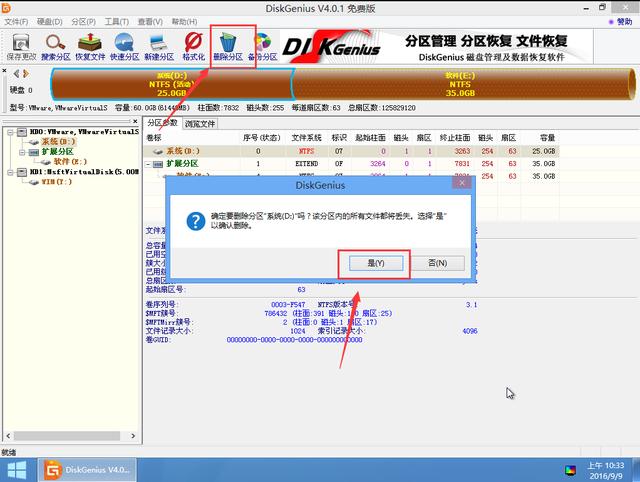640x482 pixels.
Task: Select HD1:MsftVirtualDisk in the tree
Action: tap(84, 172)
